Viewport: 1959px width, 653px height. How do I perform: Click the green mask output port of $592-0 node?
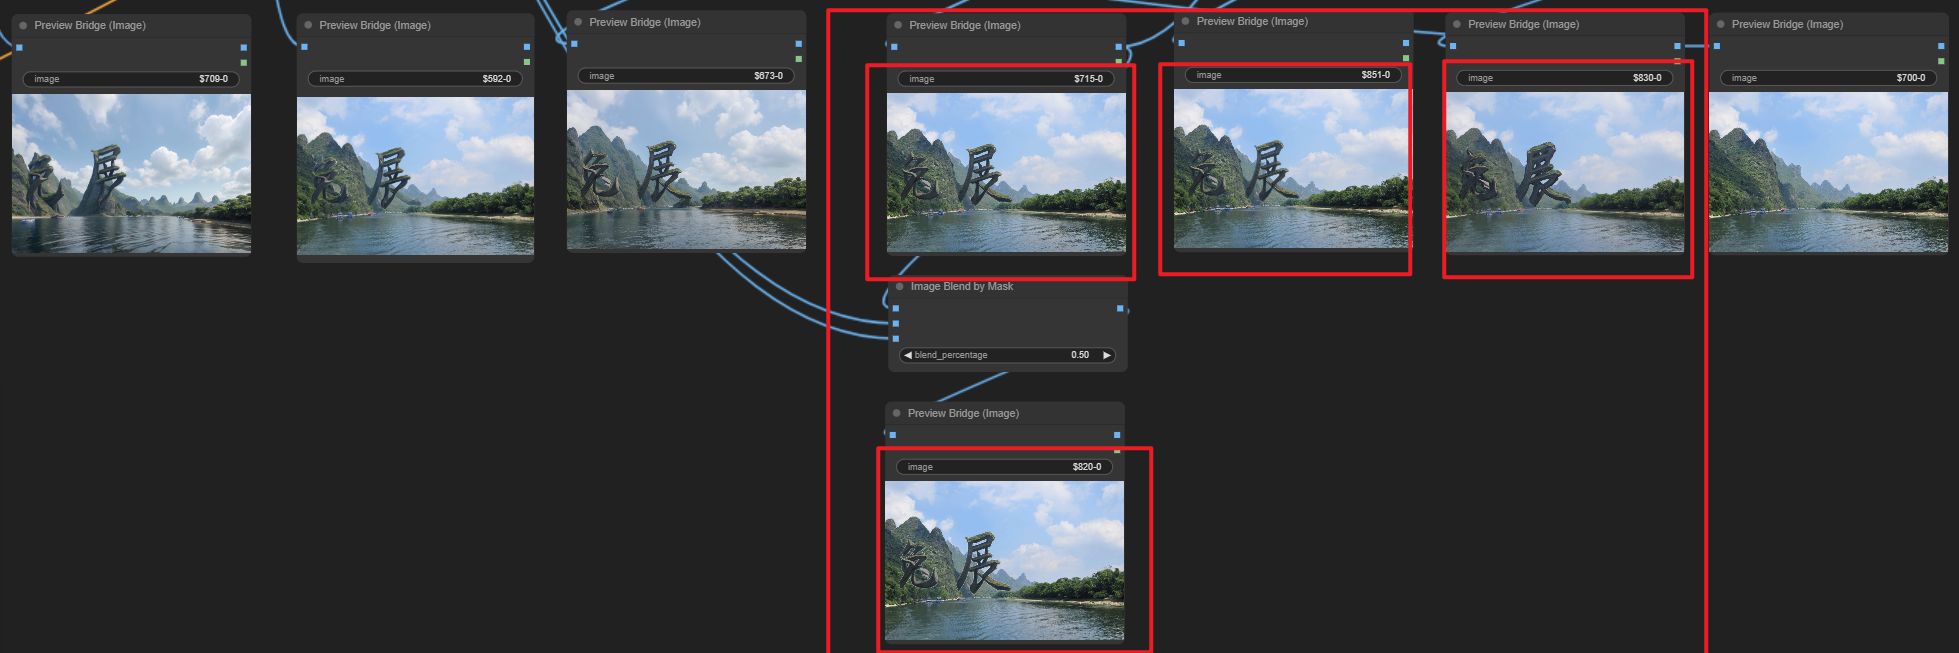pyautogui.click(x=527, y=62)
